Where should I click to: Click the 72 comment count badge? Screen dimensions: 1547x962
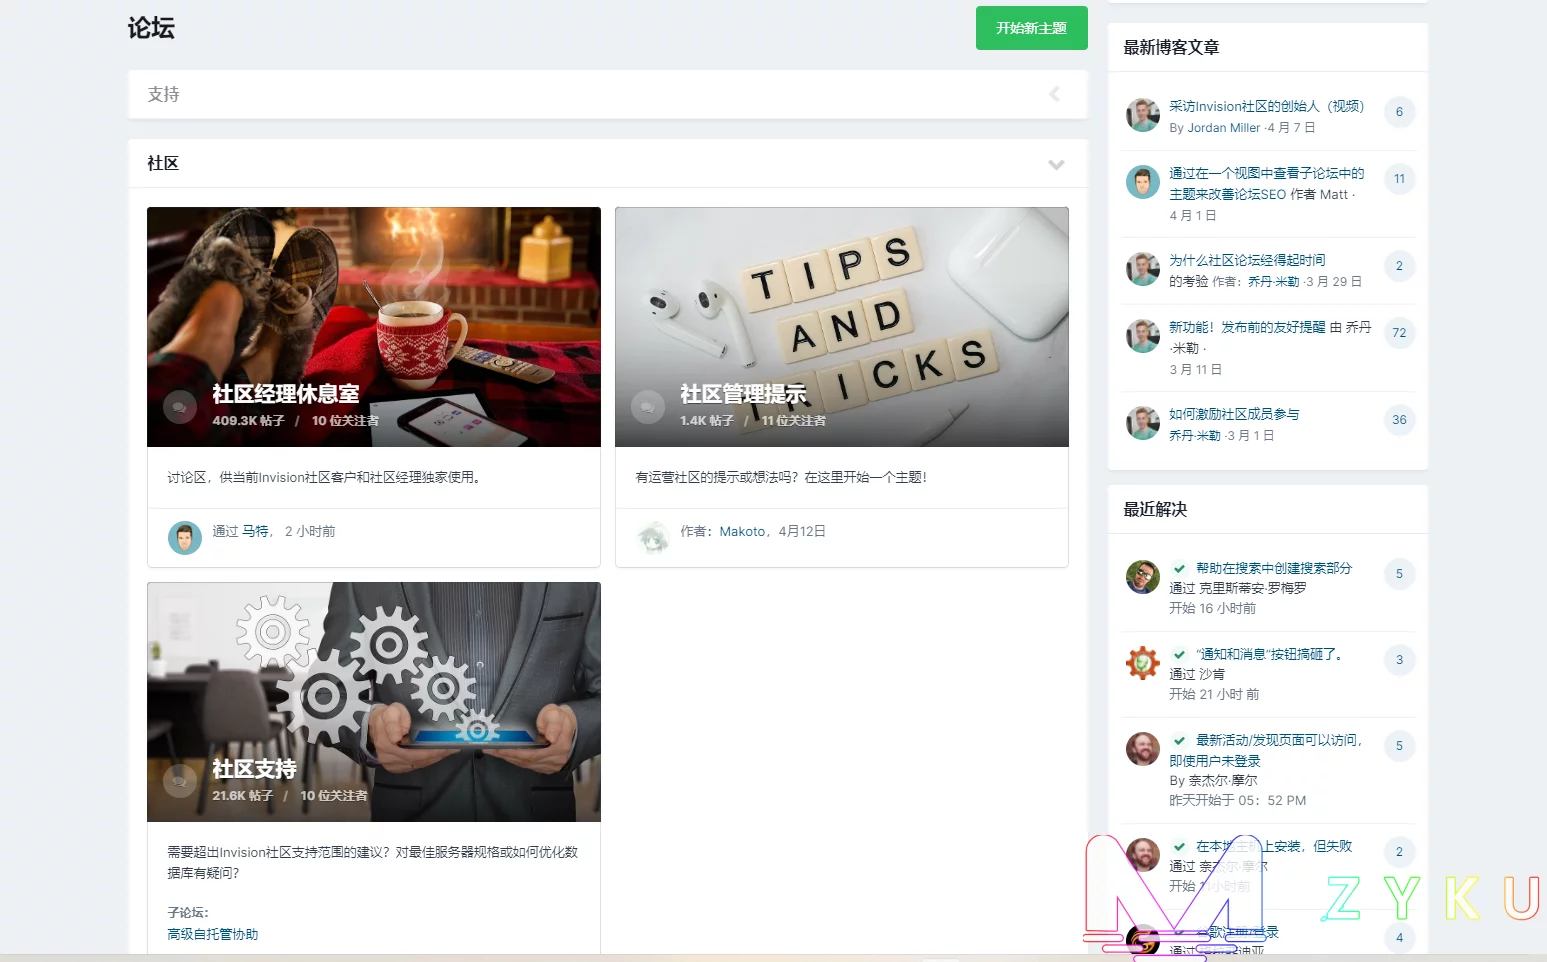pyautogui.click(x=1399, y=333)
